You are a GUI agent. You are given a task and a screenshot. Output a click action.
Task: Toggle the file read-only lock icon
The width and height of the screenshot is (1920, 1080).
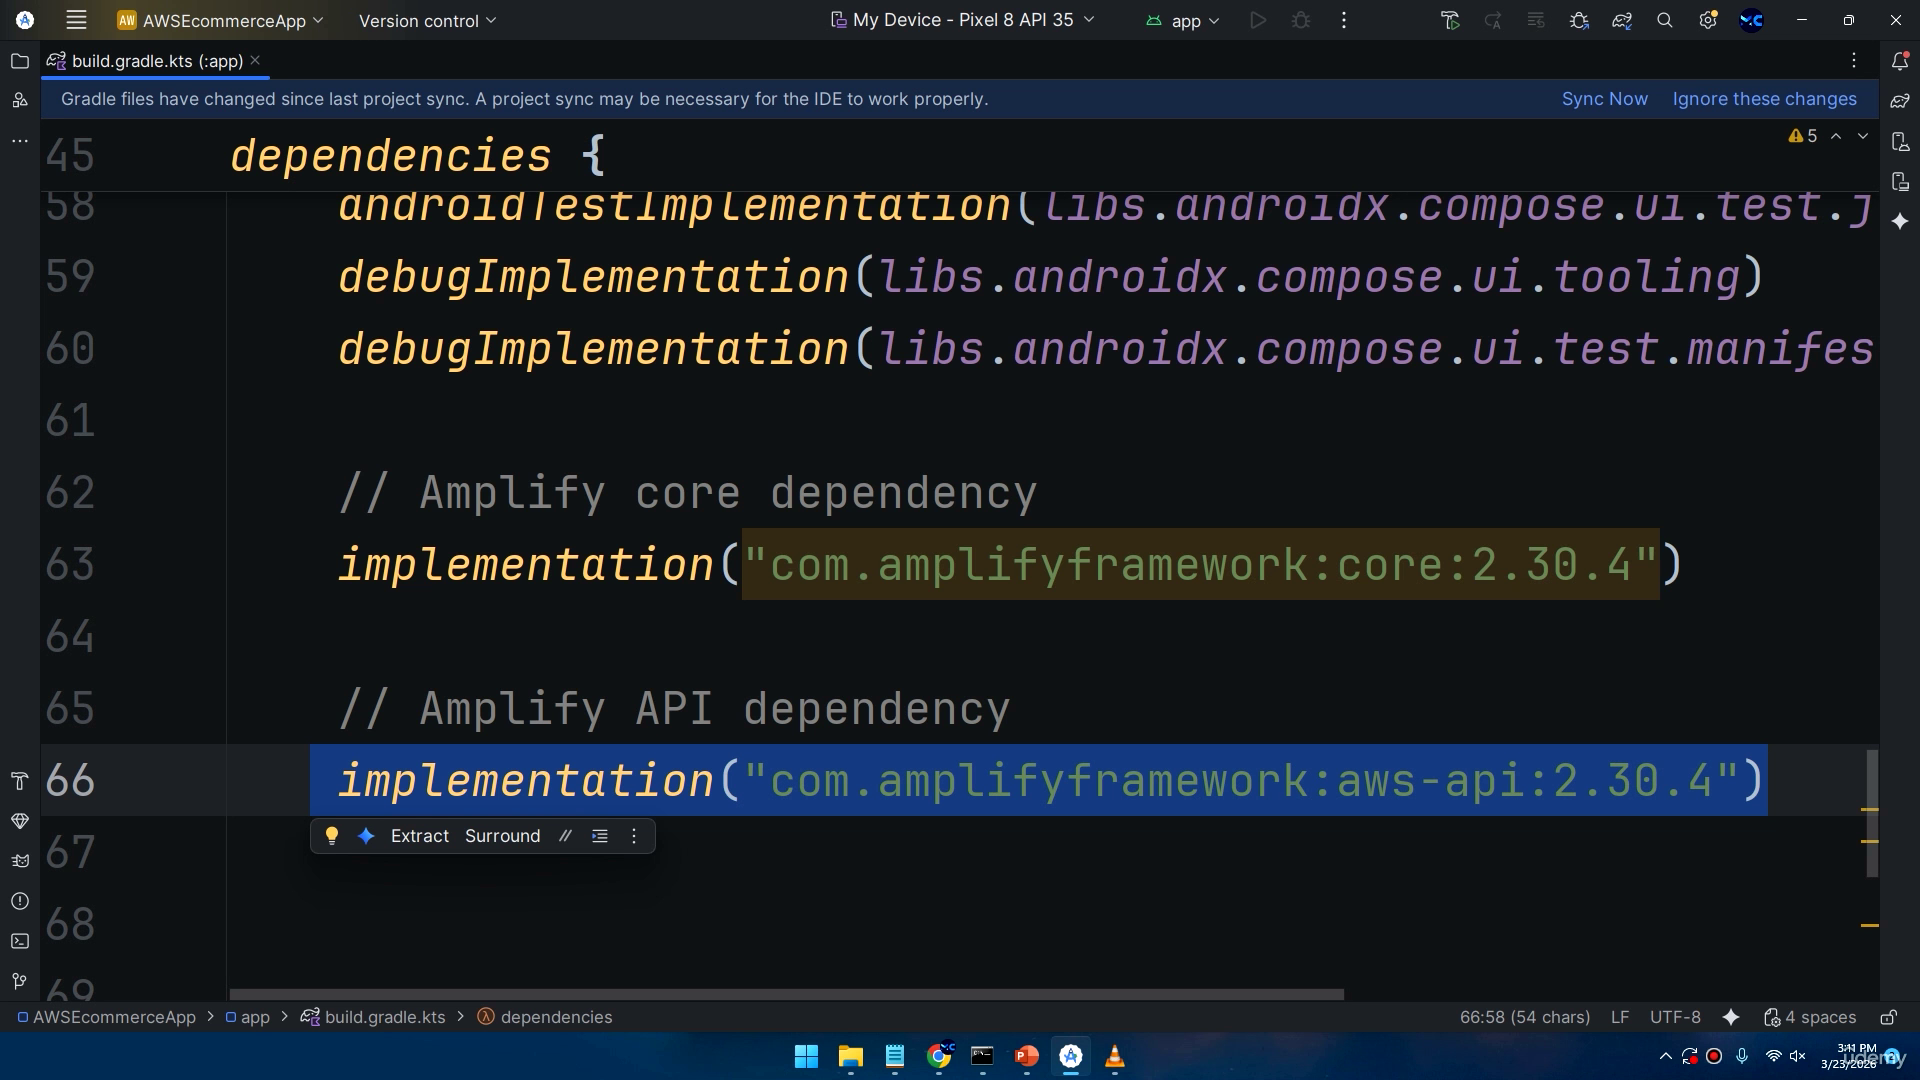click(x=1888, y=1017)
